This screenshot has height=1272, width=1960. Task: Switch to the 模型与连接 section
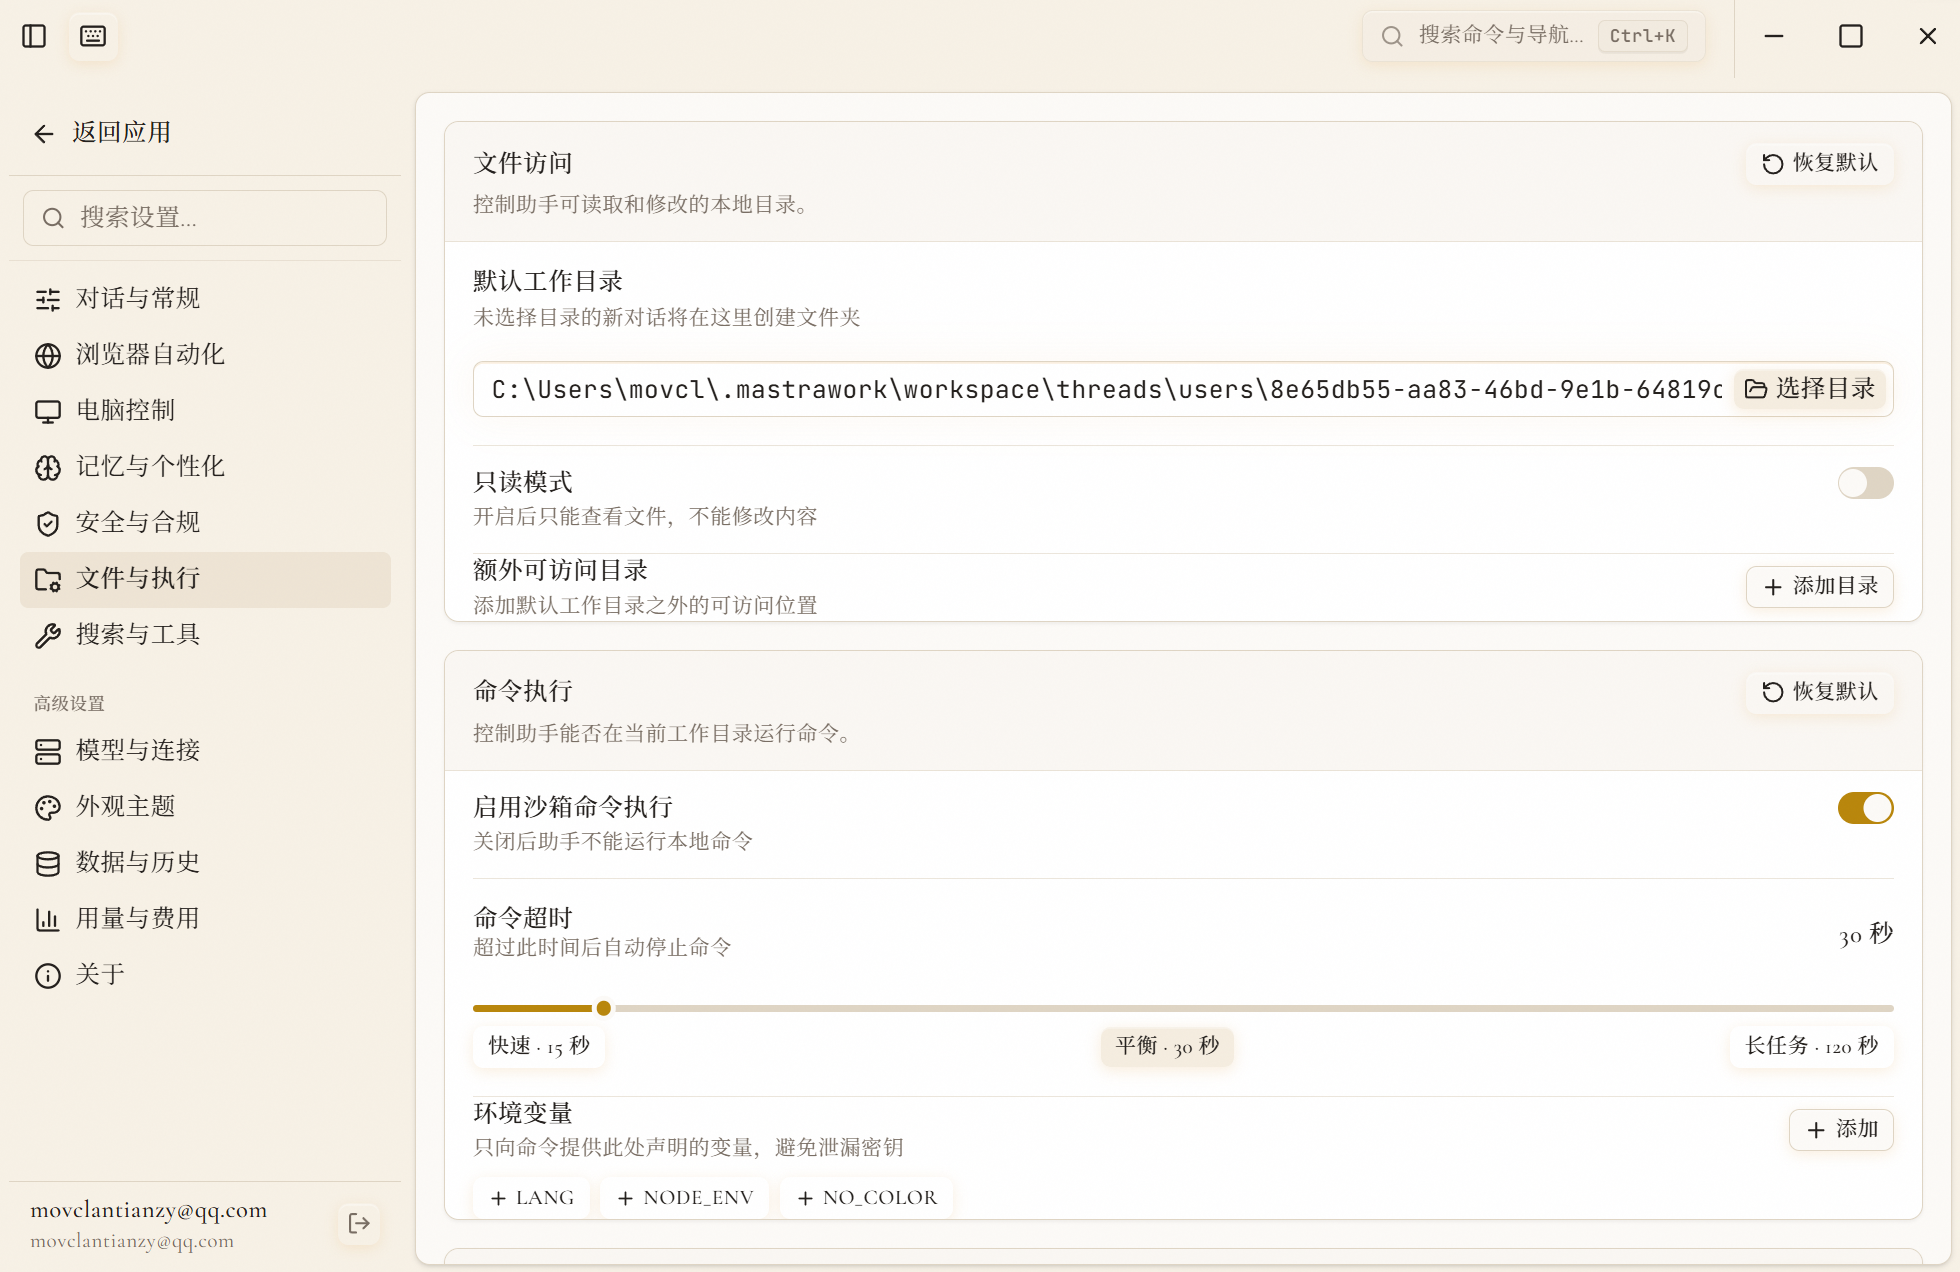205,751
